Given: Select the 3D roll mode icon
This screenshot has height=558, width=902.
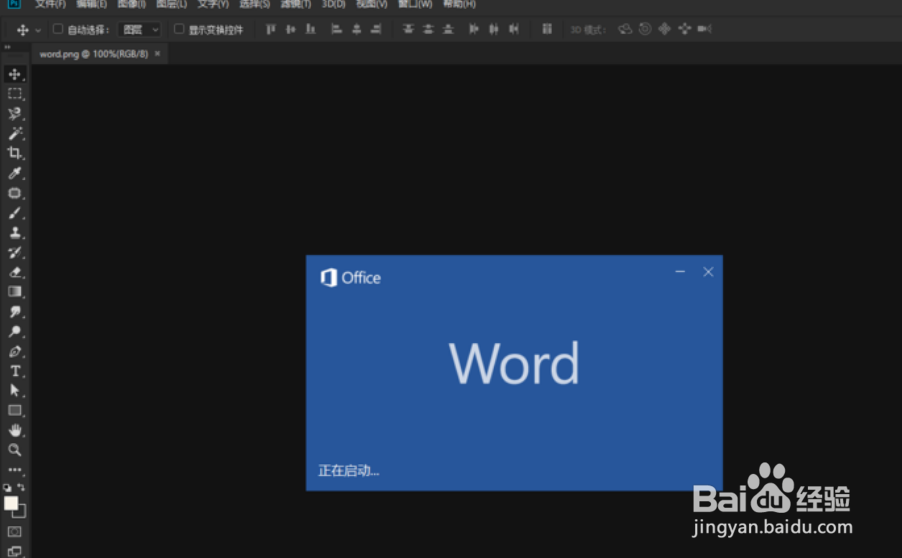Looking at the screenshot, I should click(645, 29).
